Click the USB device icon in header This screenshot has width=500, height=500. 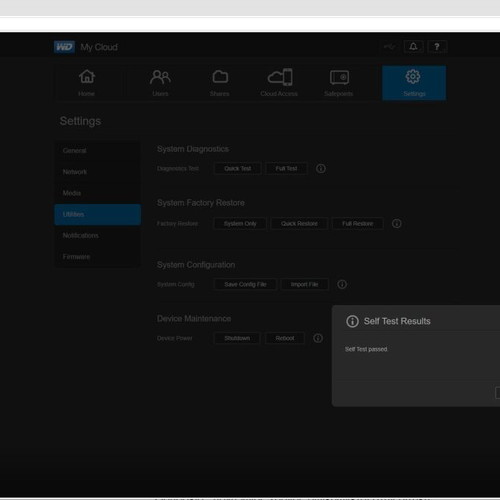(389, 47)
